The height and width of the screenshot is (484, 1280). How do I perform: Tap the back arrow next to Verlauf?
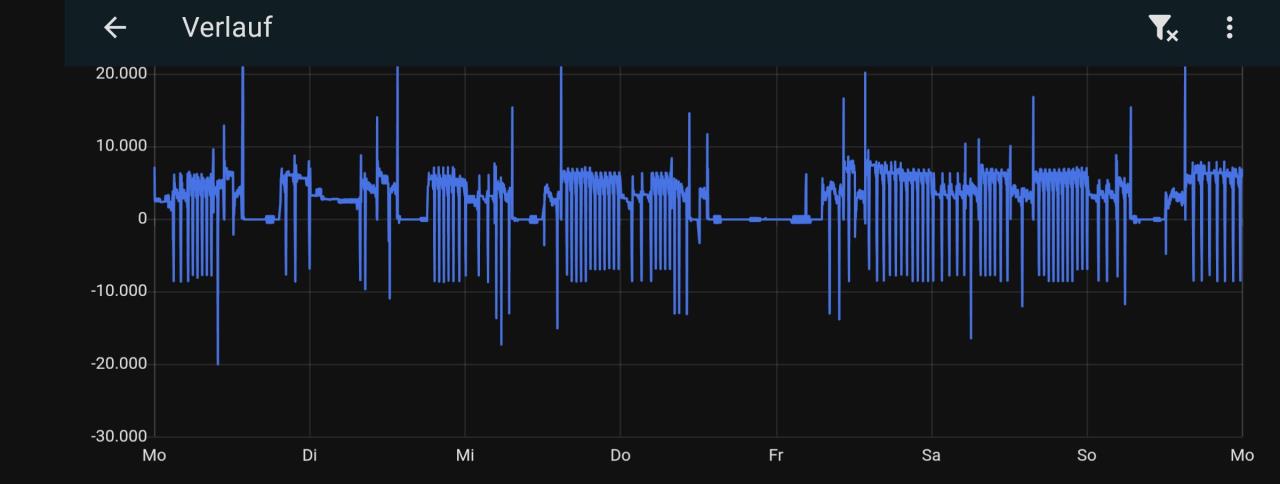click(x=115, y=28)
